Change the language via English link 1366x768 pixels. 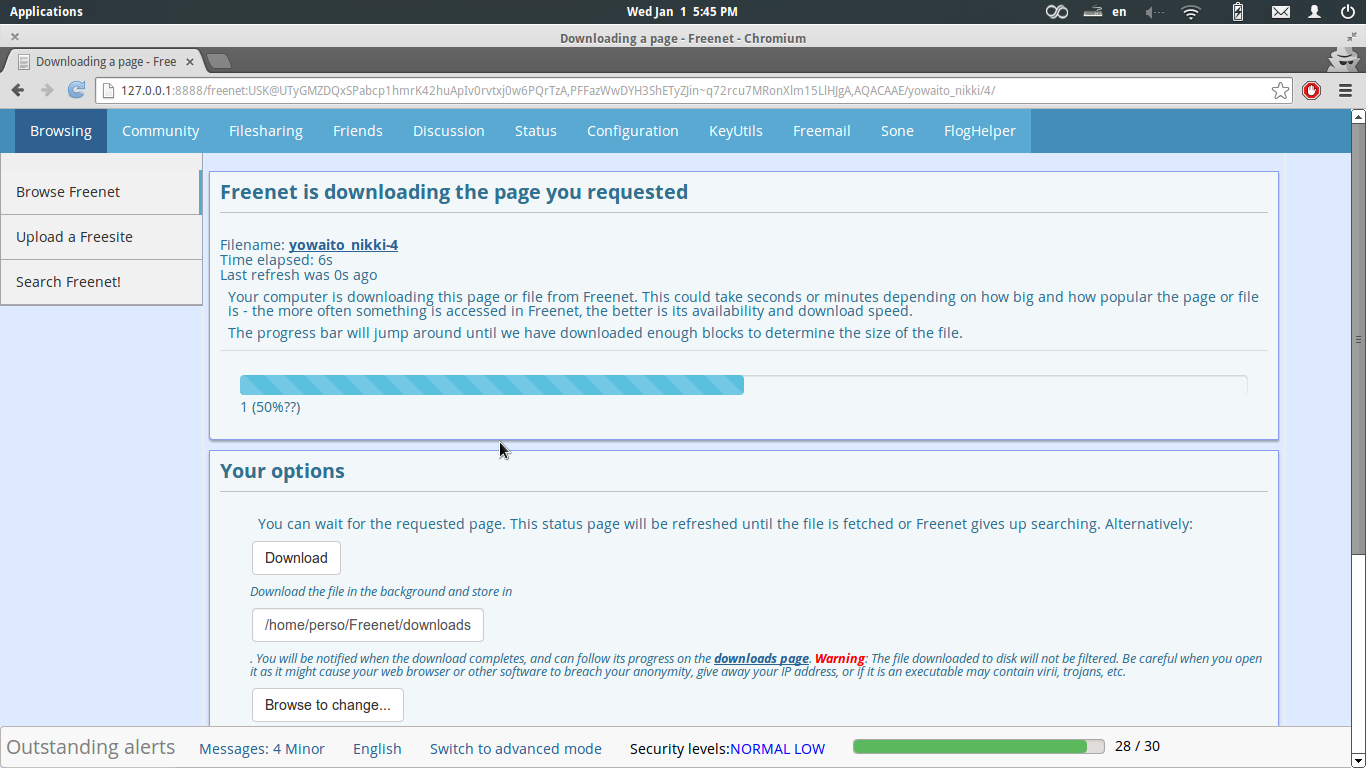pyautogui.click(x=377, y=749)
